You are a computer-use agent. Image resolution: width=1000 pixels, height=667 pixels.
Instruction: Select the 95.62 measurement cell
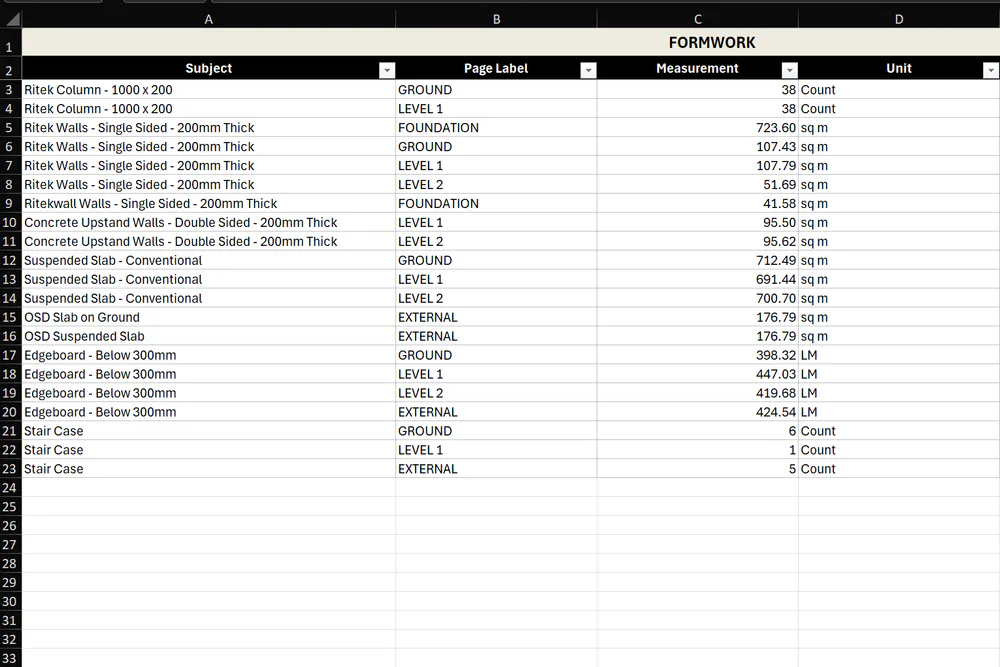click(x=698, y=242)
